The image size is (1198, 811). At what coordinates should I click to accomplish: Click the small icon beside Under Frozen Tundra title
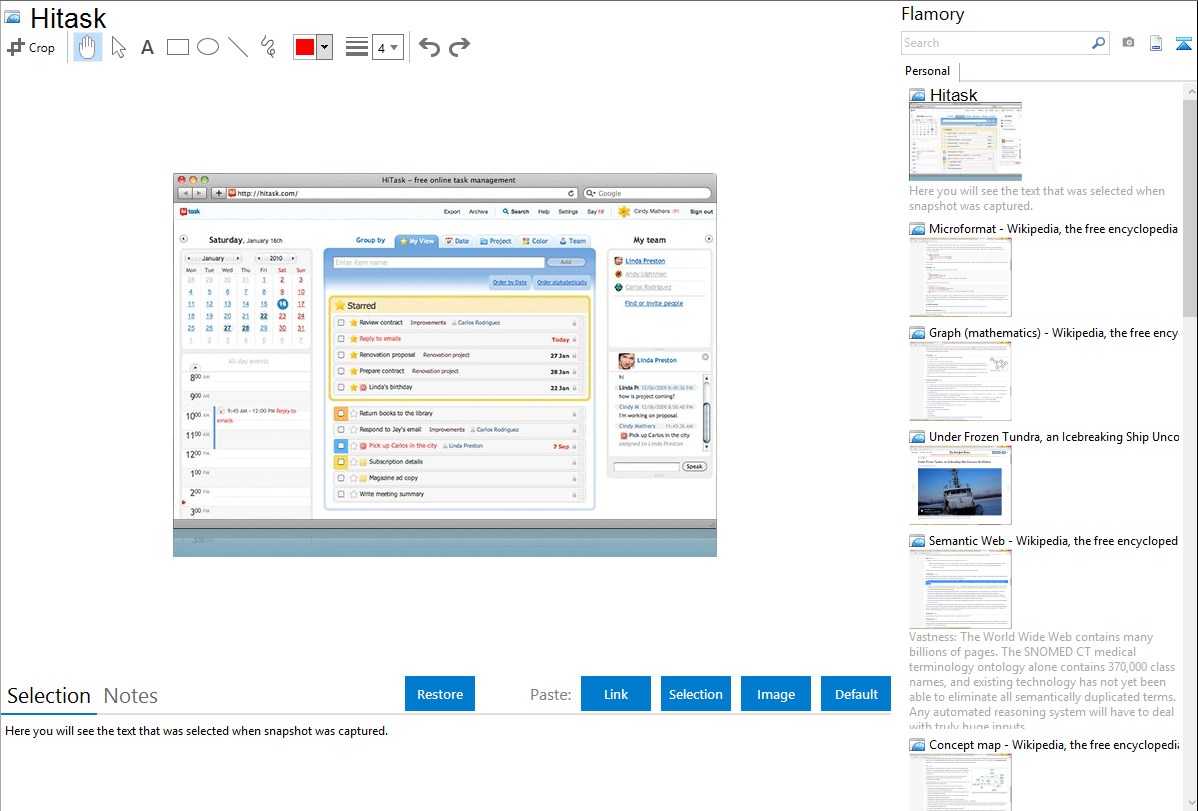coord(917,437)
